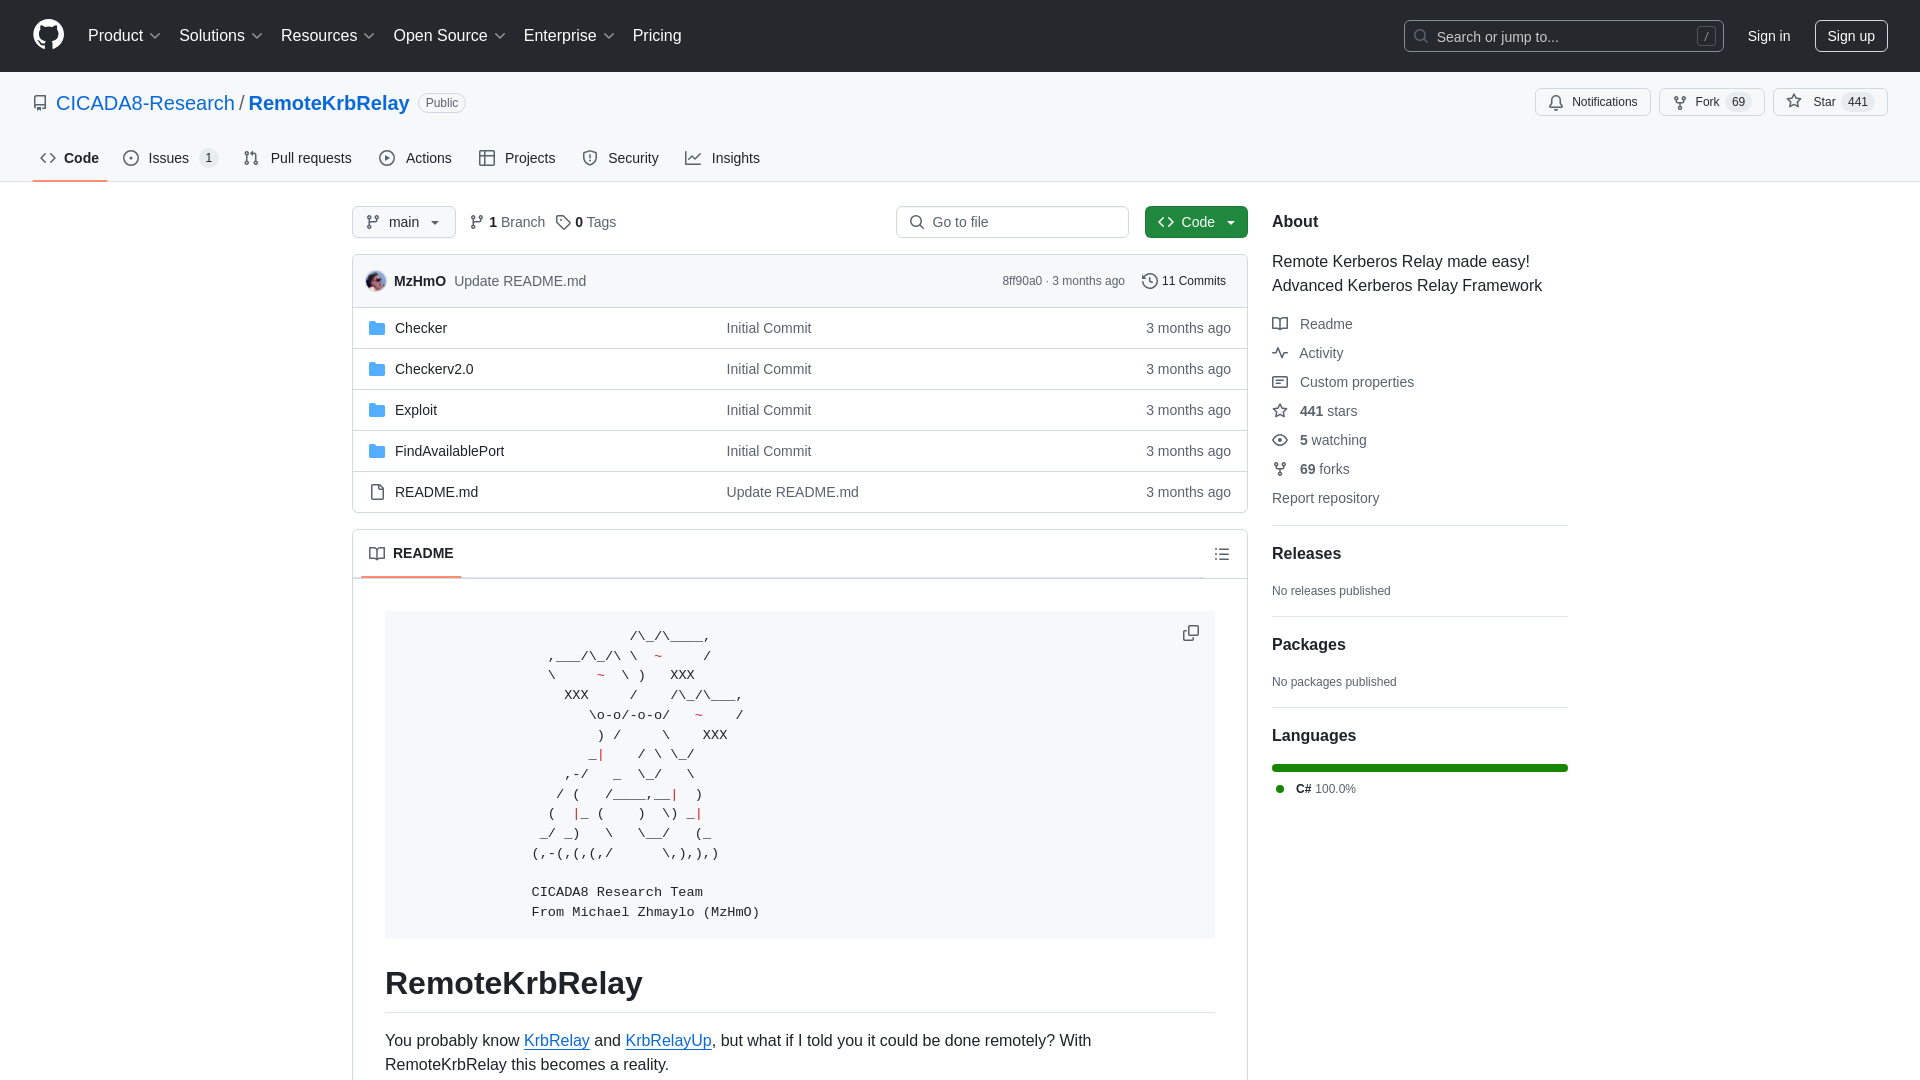1920x1080 pixels.
Task: Expand the 1 Branch dropdown
Action: tap(506, 222)
